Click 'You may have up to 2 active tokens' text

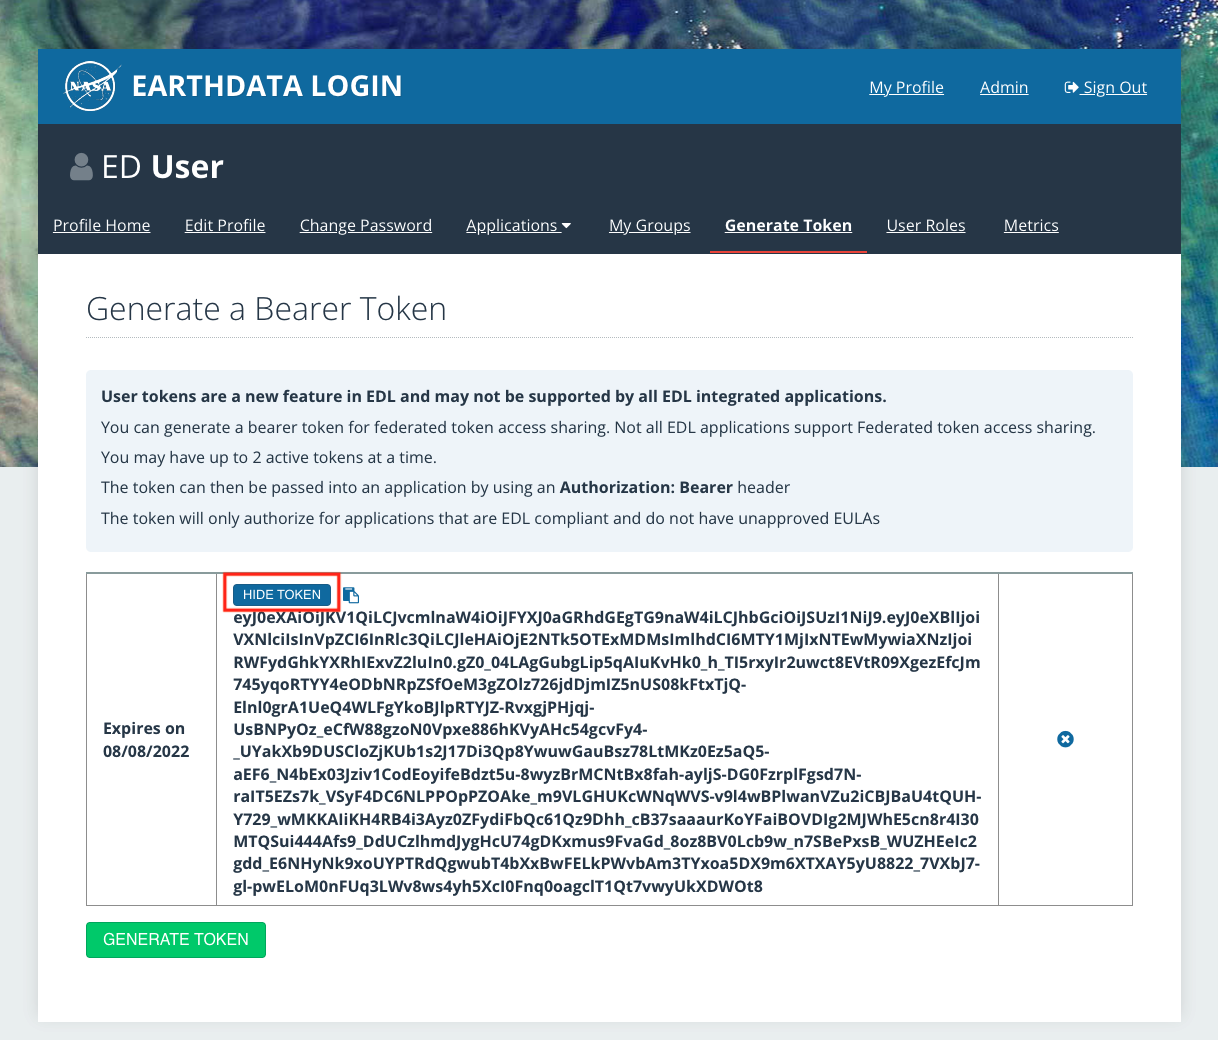click(x=269, y=457)
